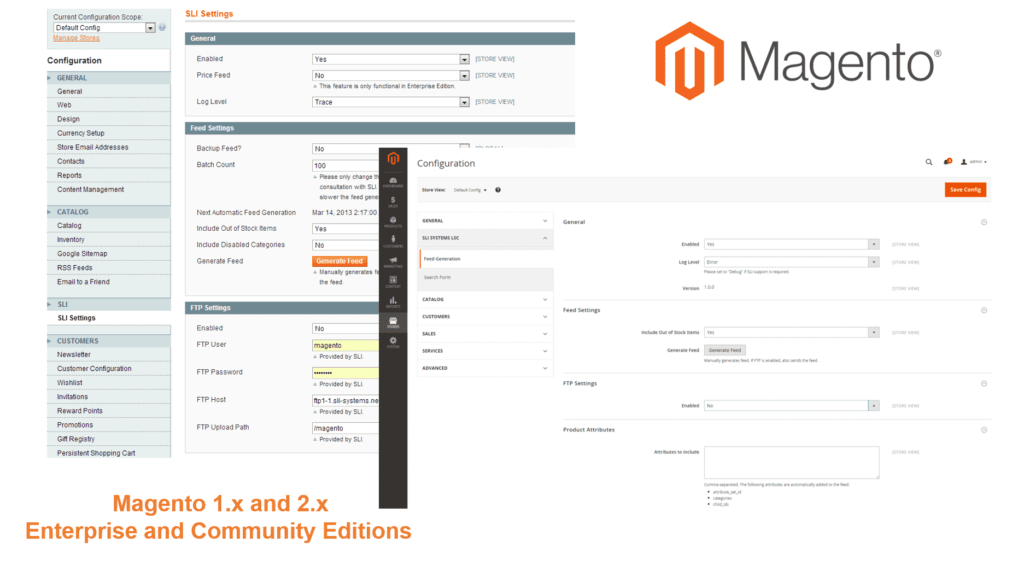
Task: Open the Current Configuration Scope dropdown
Action: (x=104, y=27)
